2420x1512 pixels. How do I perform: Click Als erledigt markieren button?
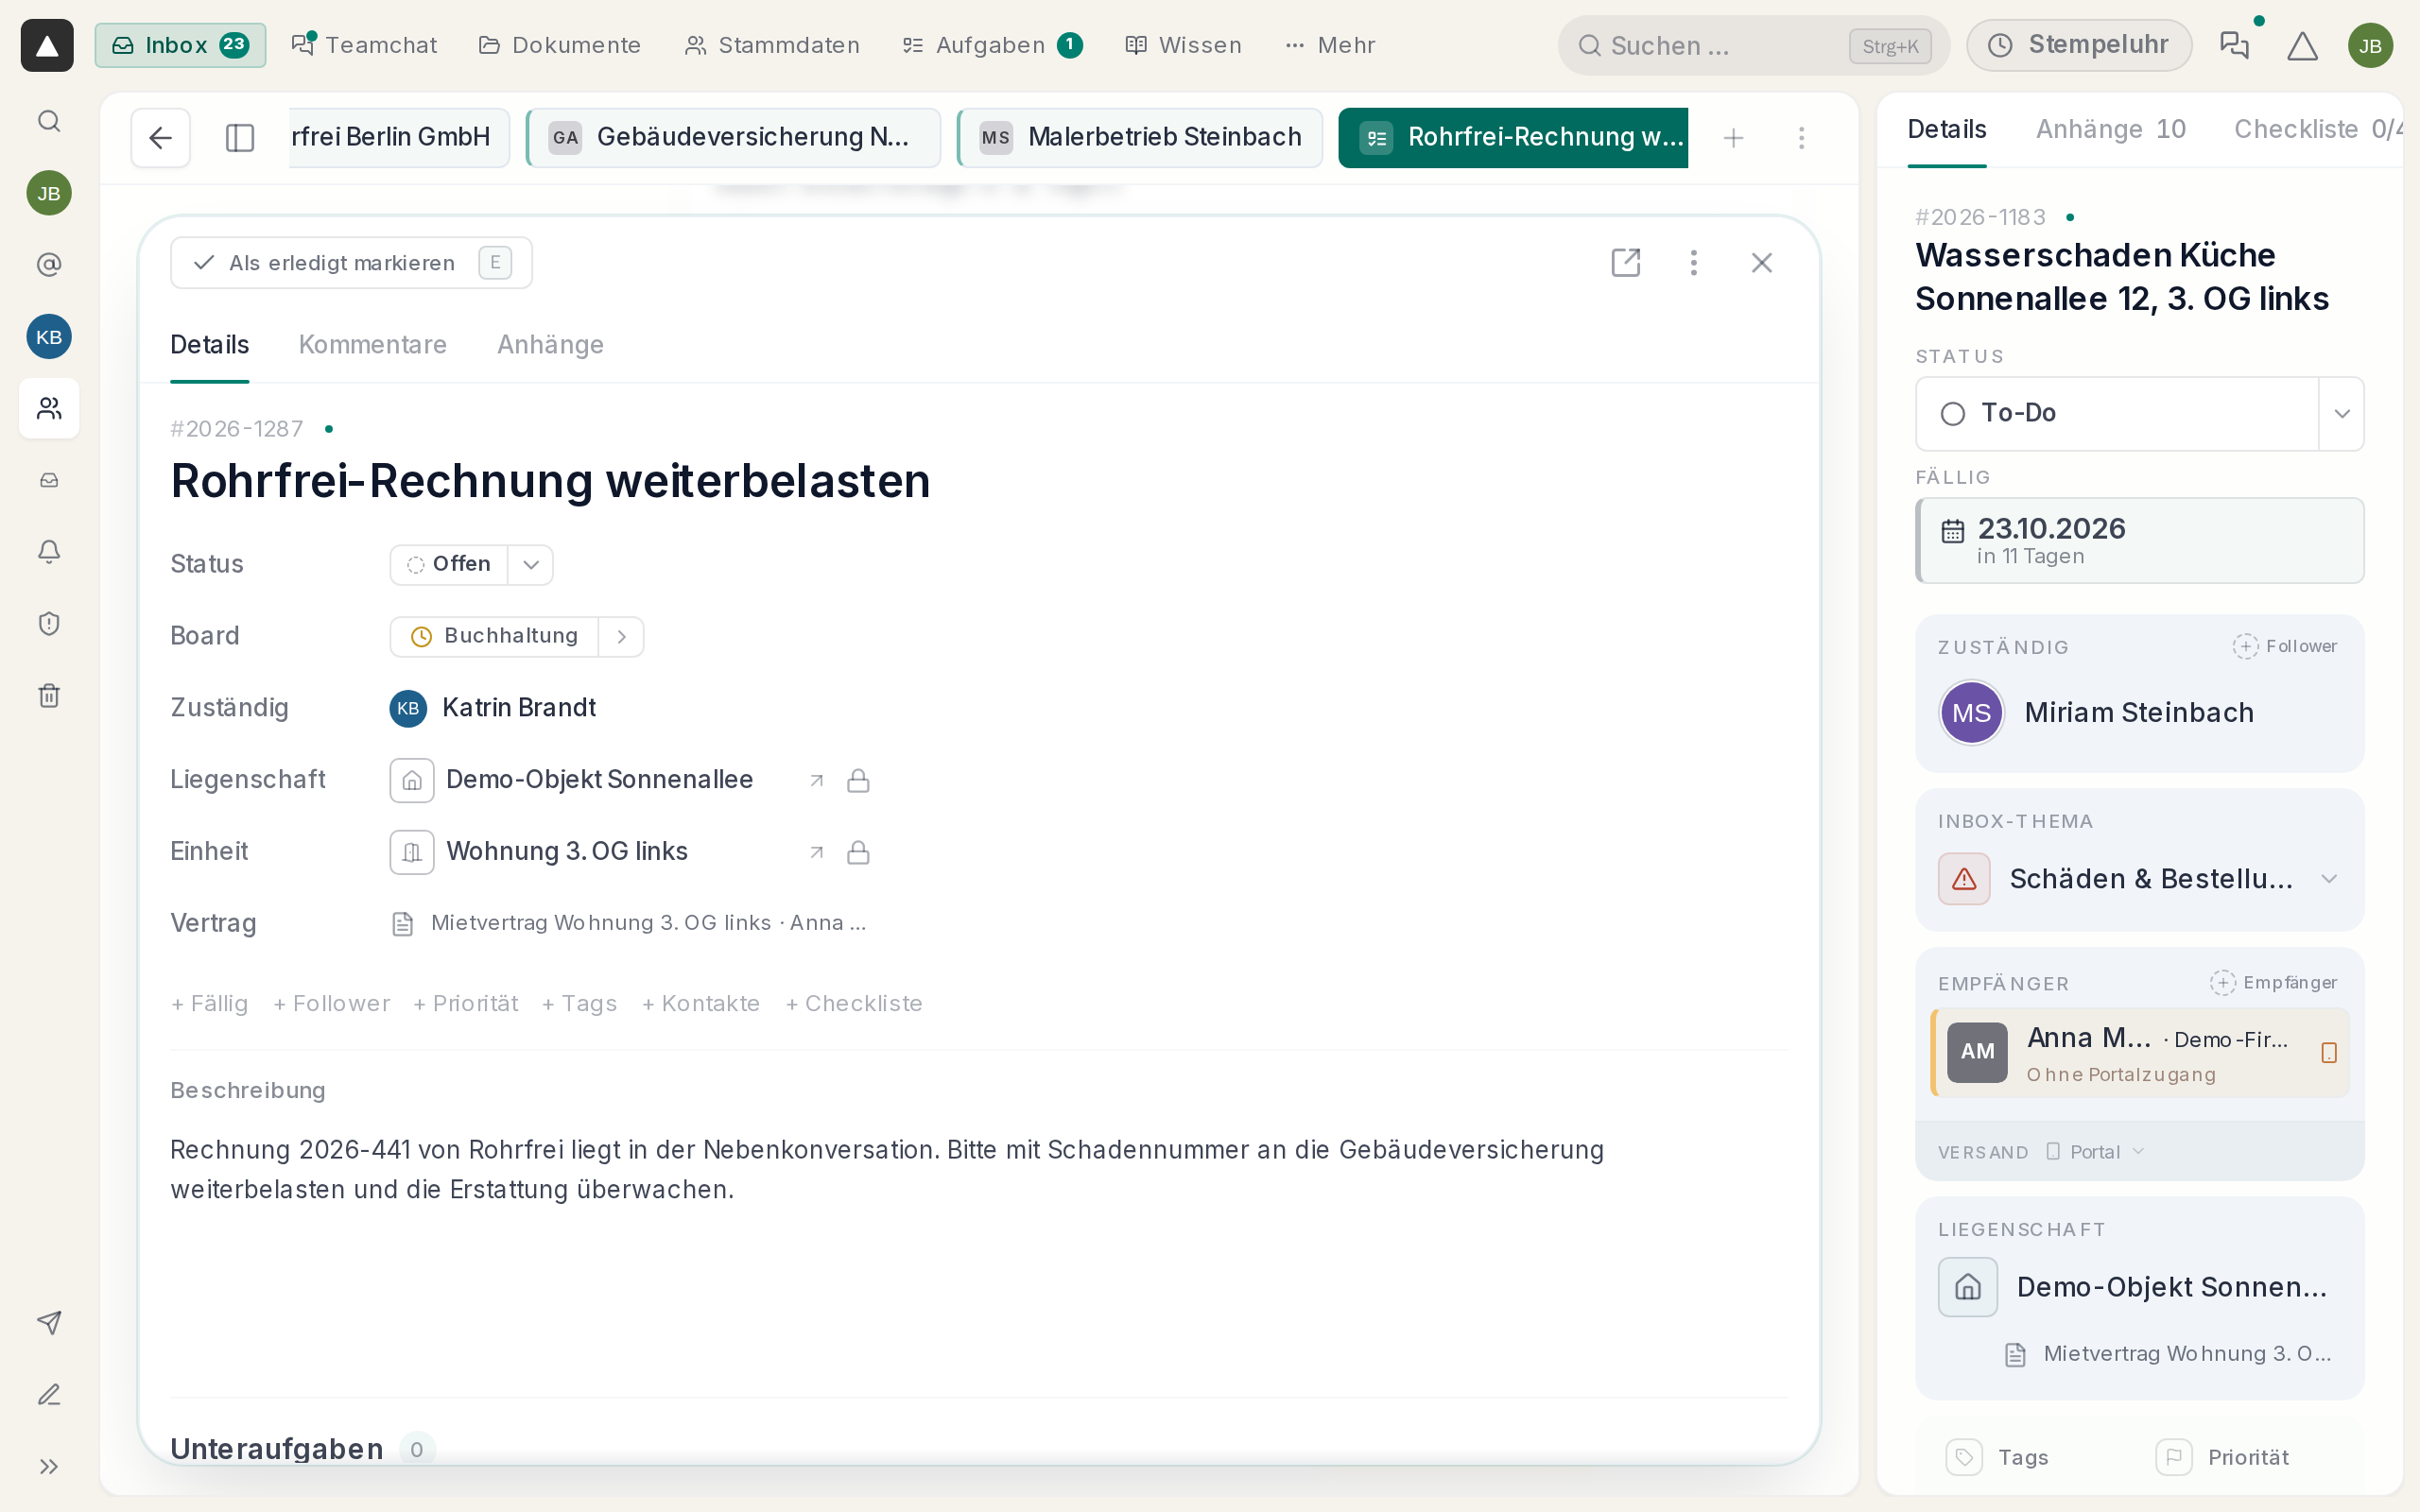(x=351, y=262)
